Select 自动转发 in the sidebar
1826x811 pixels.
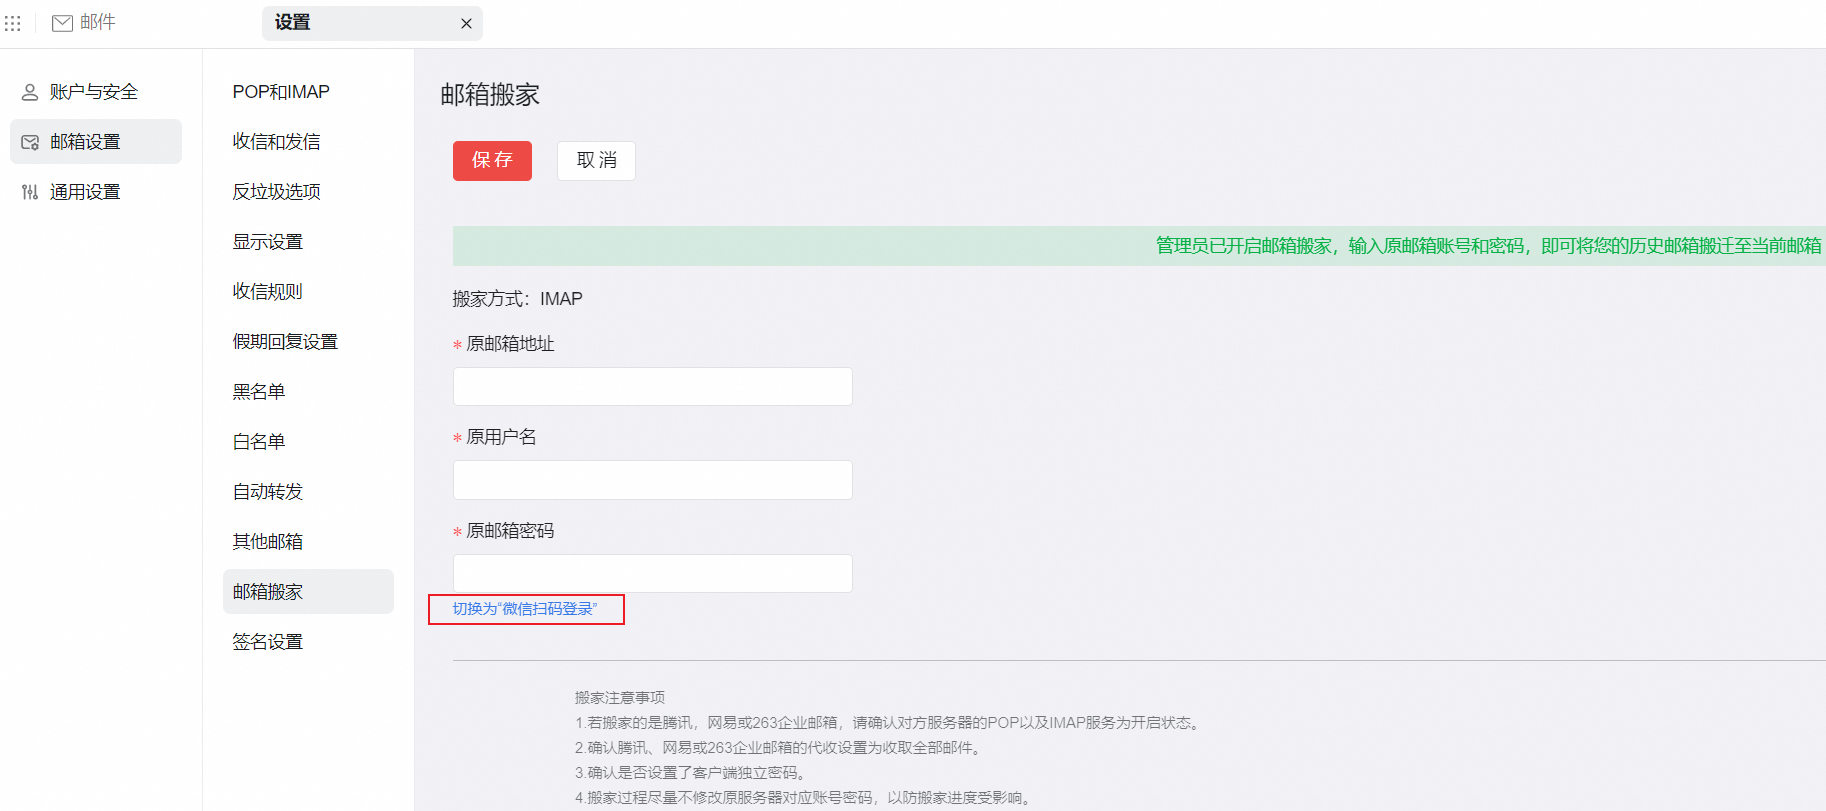click(x=268, y=492)
